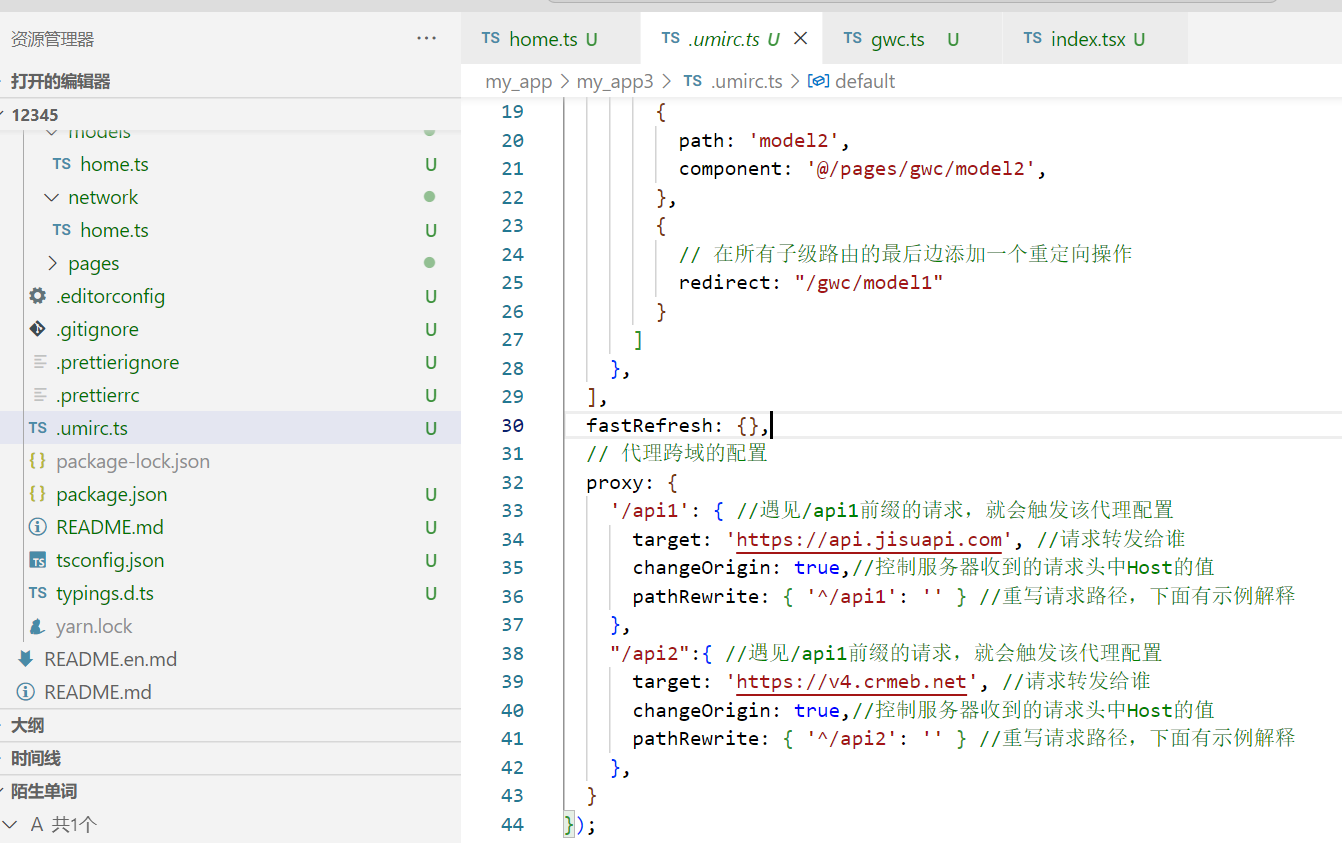Select .umirc.ts in the file tree

click(x=230, y=428)
